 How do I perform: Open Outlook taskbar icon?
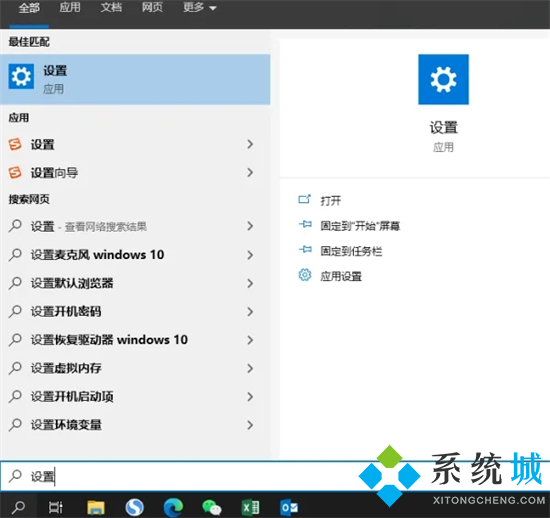(x=289, y=507)
